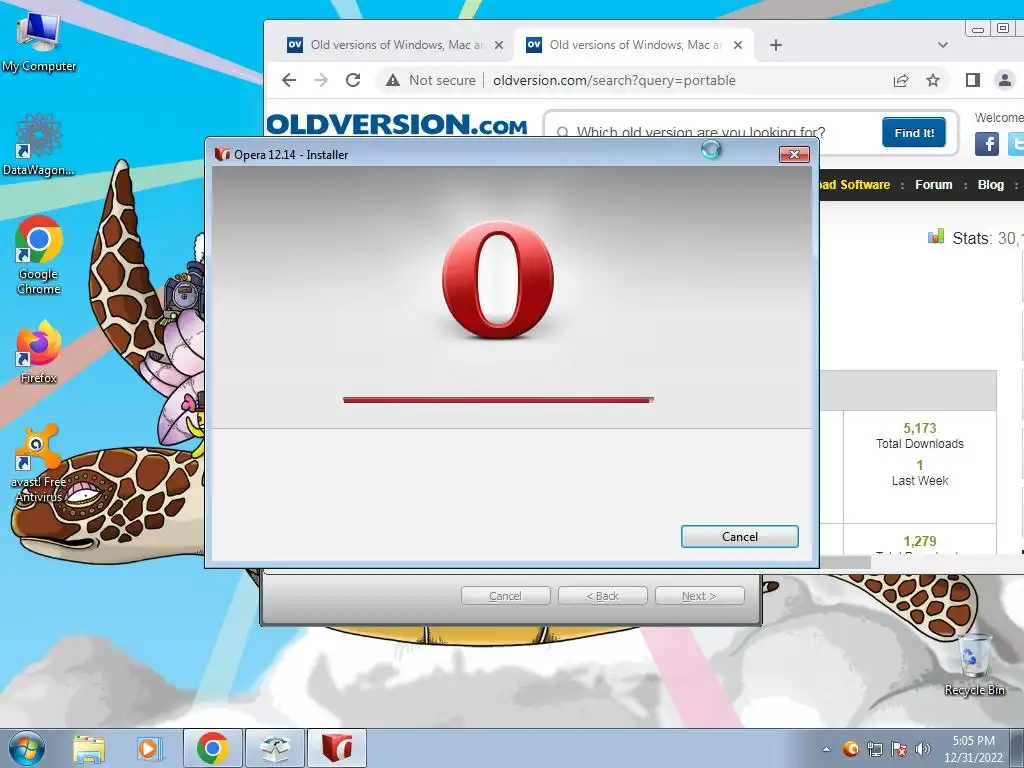The image size is (1024, 768).
Task: Open the Forum menu link
Action: 933,185
